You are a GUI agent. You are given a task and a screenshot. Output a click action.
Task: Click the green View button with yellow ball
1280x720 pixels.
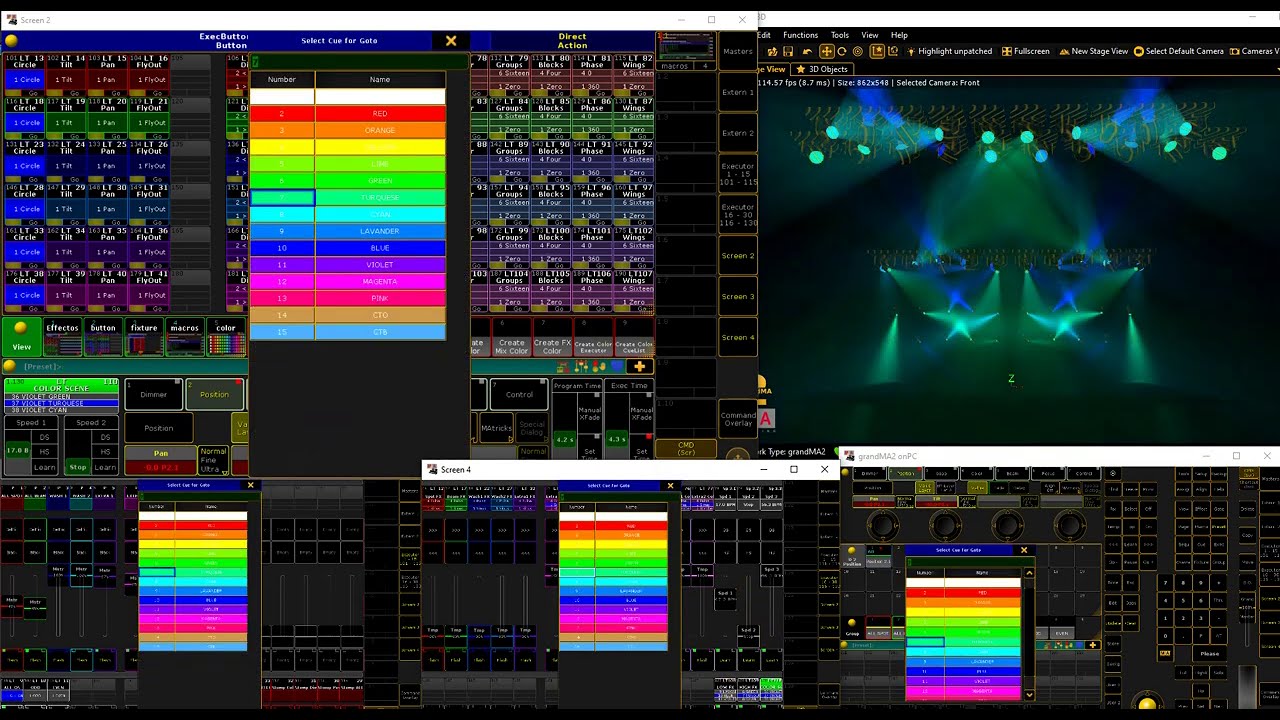21,338
